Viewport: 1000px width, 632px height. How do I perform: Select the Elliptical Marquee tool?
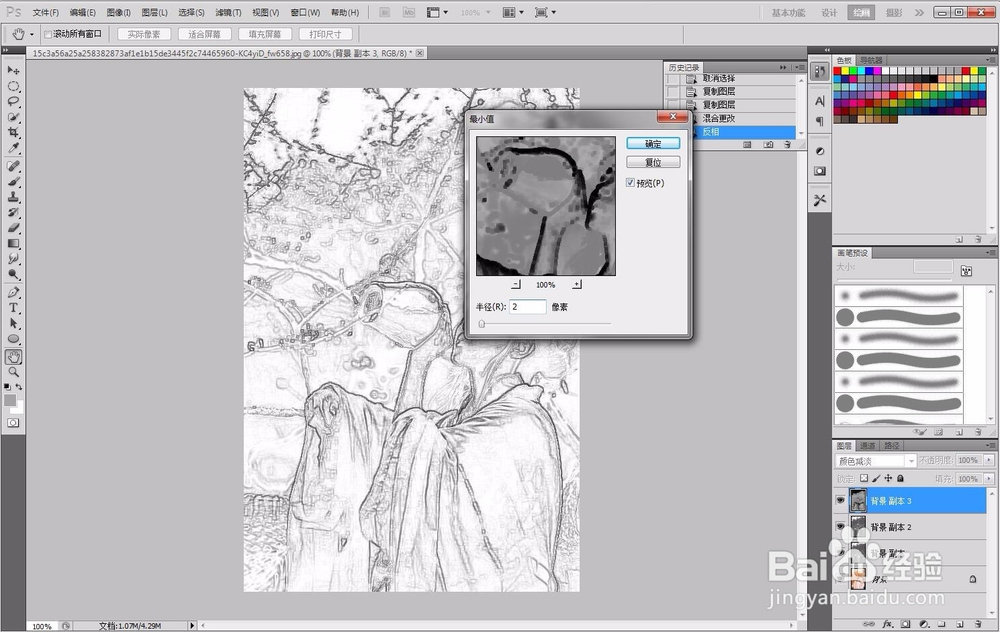click(13, 86)
